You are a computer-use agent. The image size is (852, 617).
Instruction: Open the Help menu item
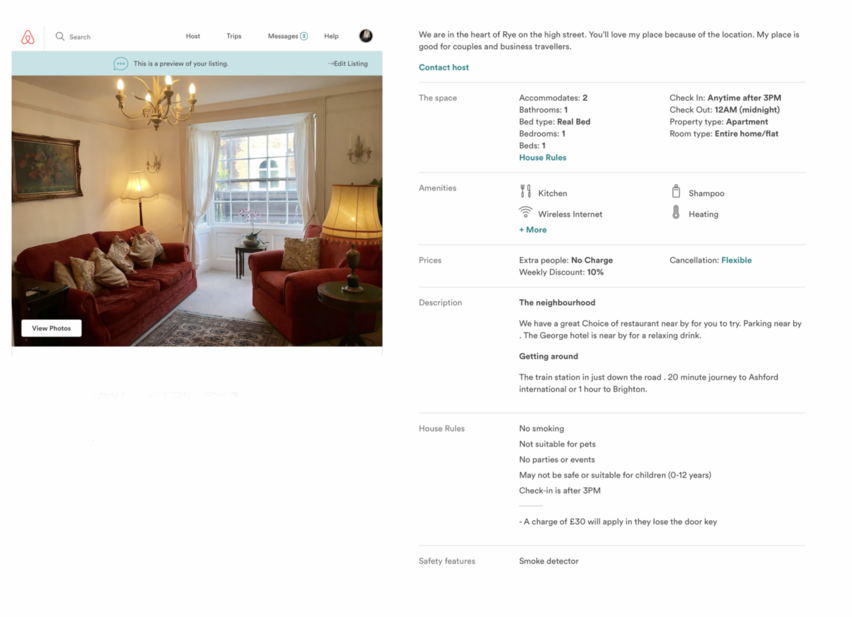coord(331,36)
